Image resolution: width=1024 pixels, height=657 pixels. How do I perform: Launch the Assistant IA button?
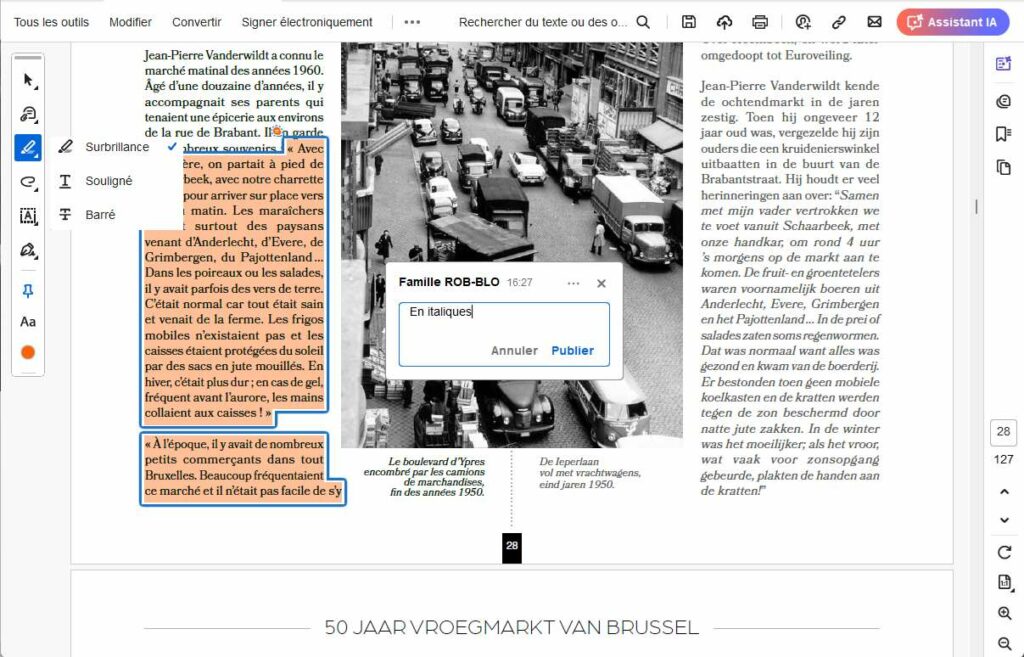(953, 22)
